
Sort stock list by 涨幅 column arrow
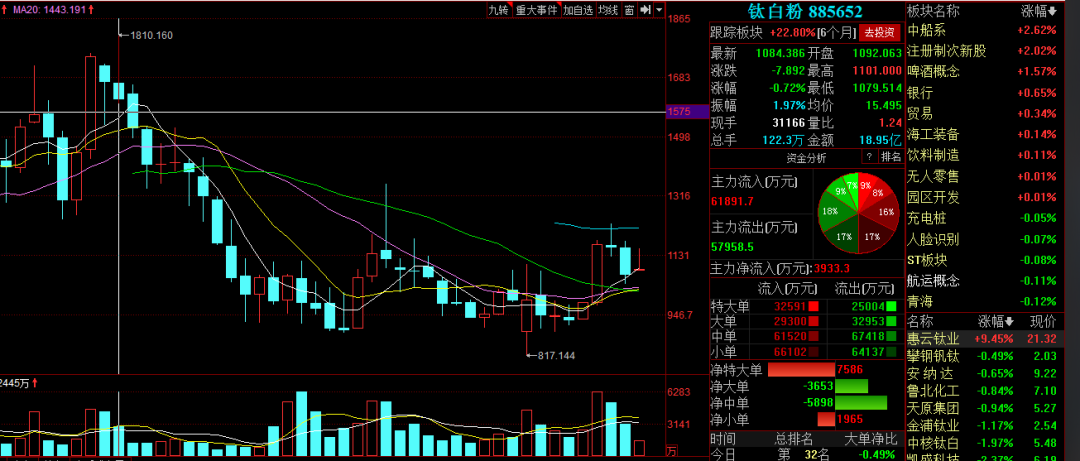[x=1010, y=322]
